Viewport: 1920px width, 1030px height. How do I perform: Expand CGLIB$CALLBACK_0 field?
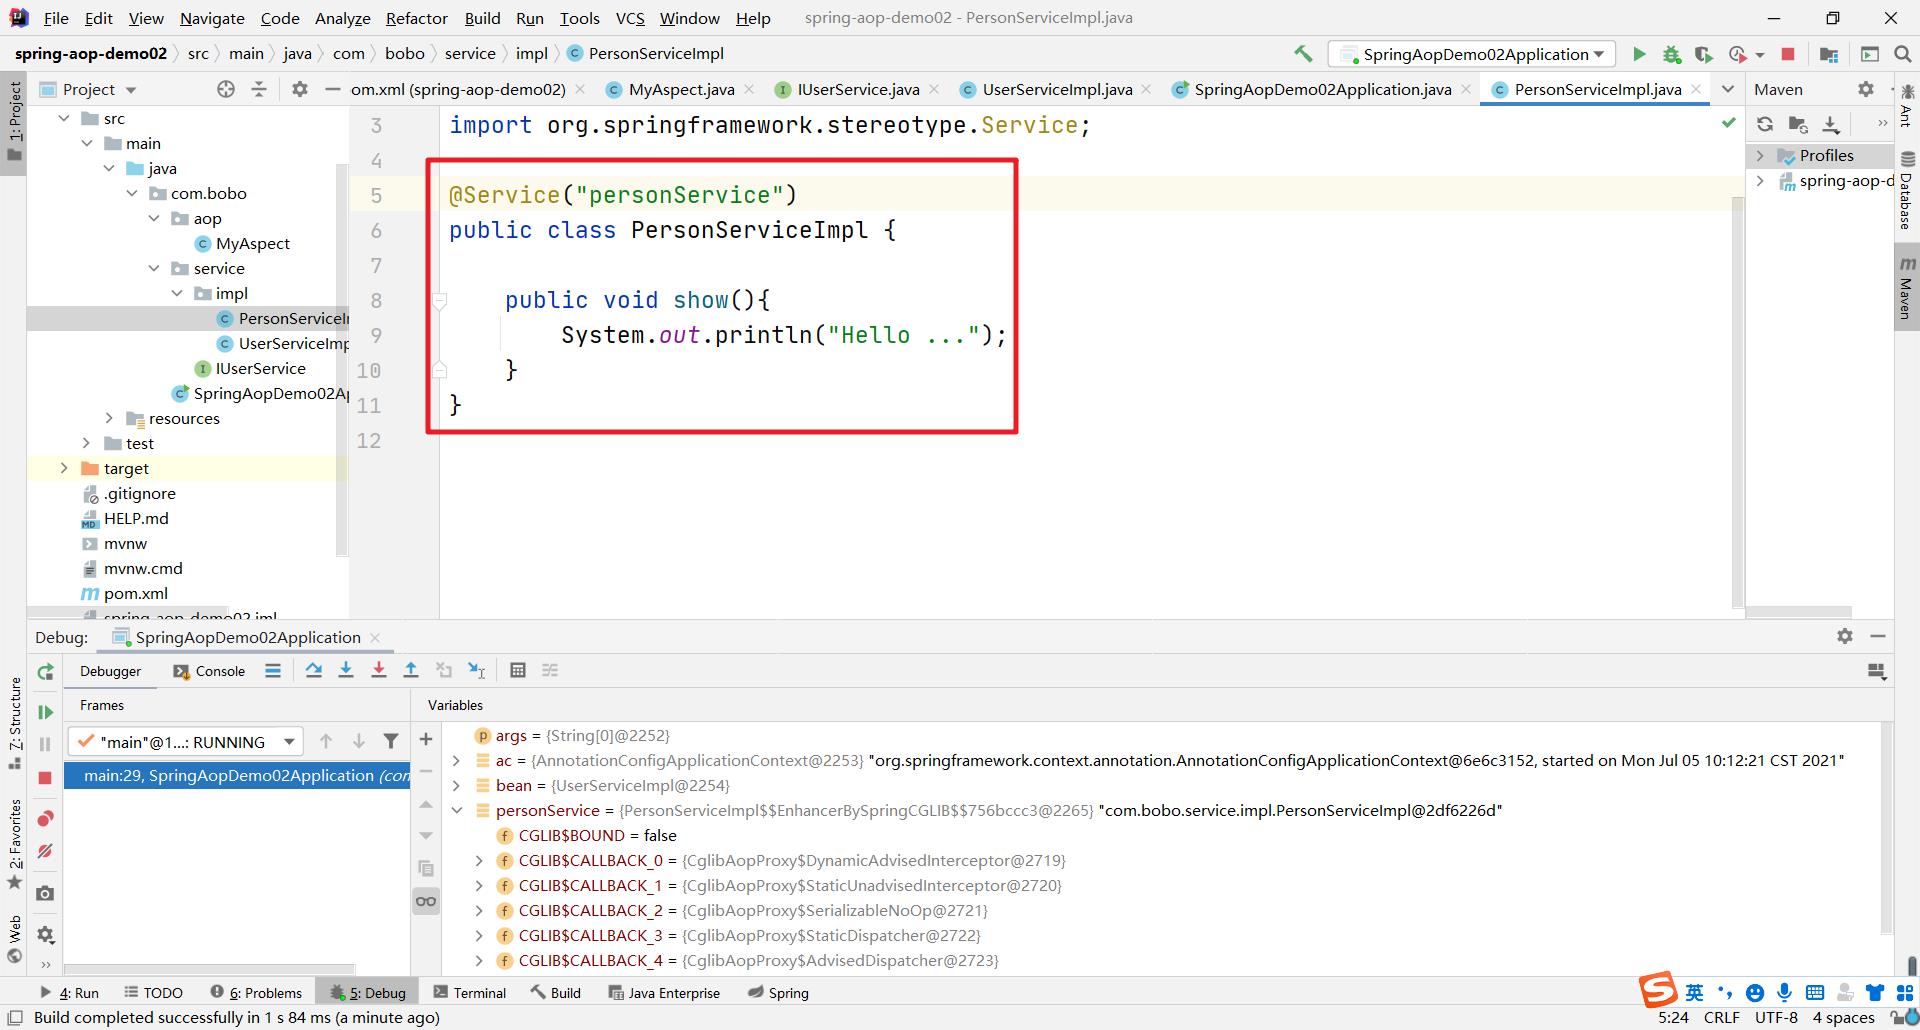click(479, 860)
